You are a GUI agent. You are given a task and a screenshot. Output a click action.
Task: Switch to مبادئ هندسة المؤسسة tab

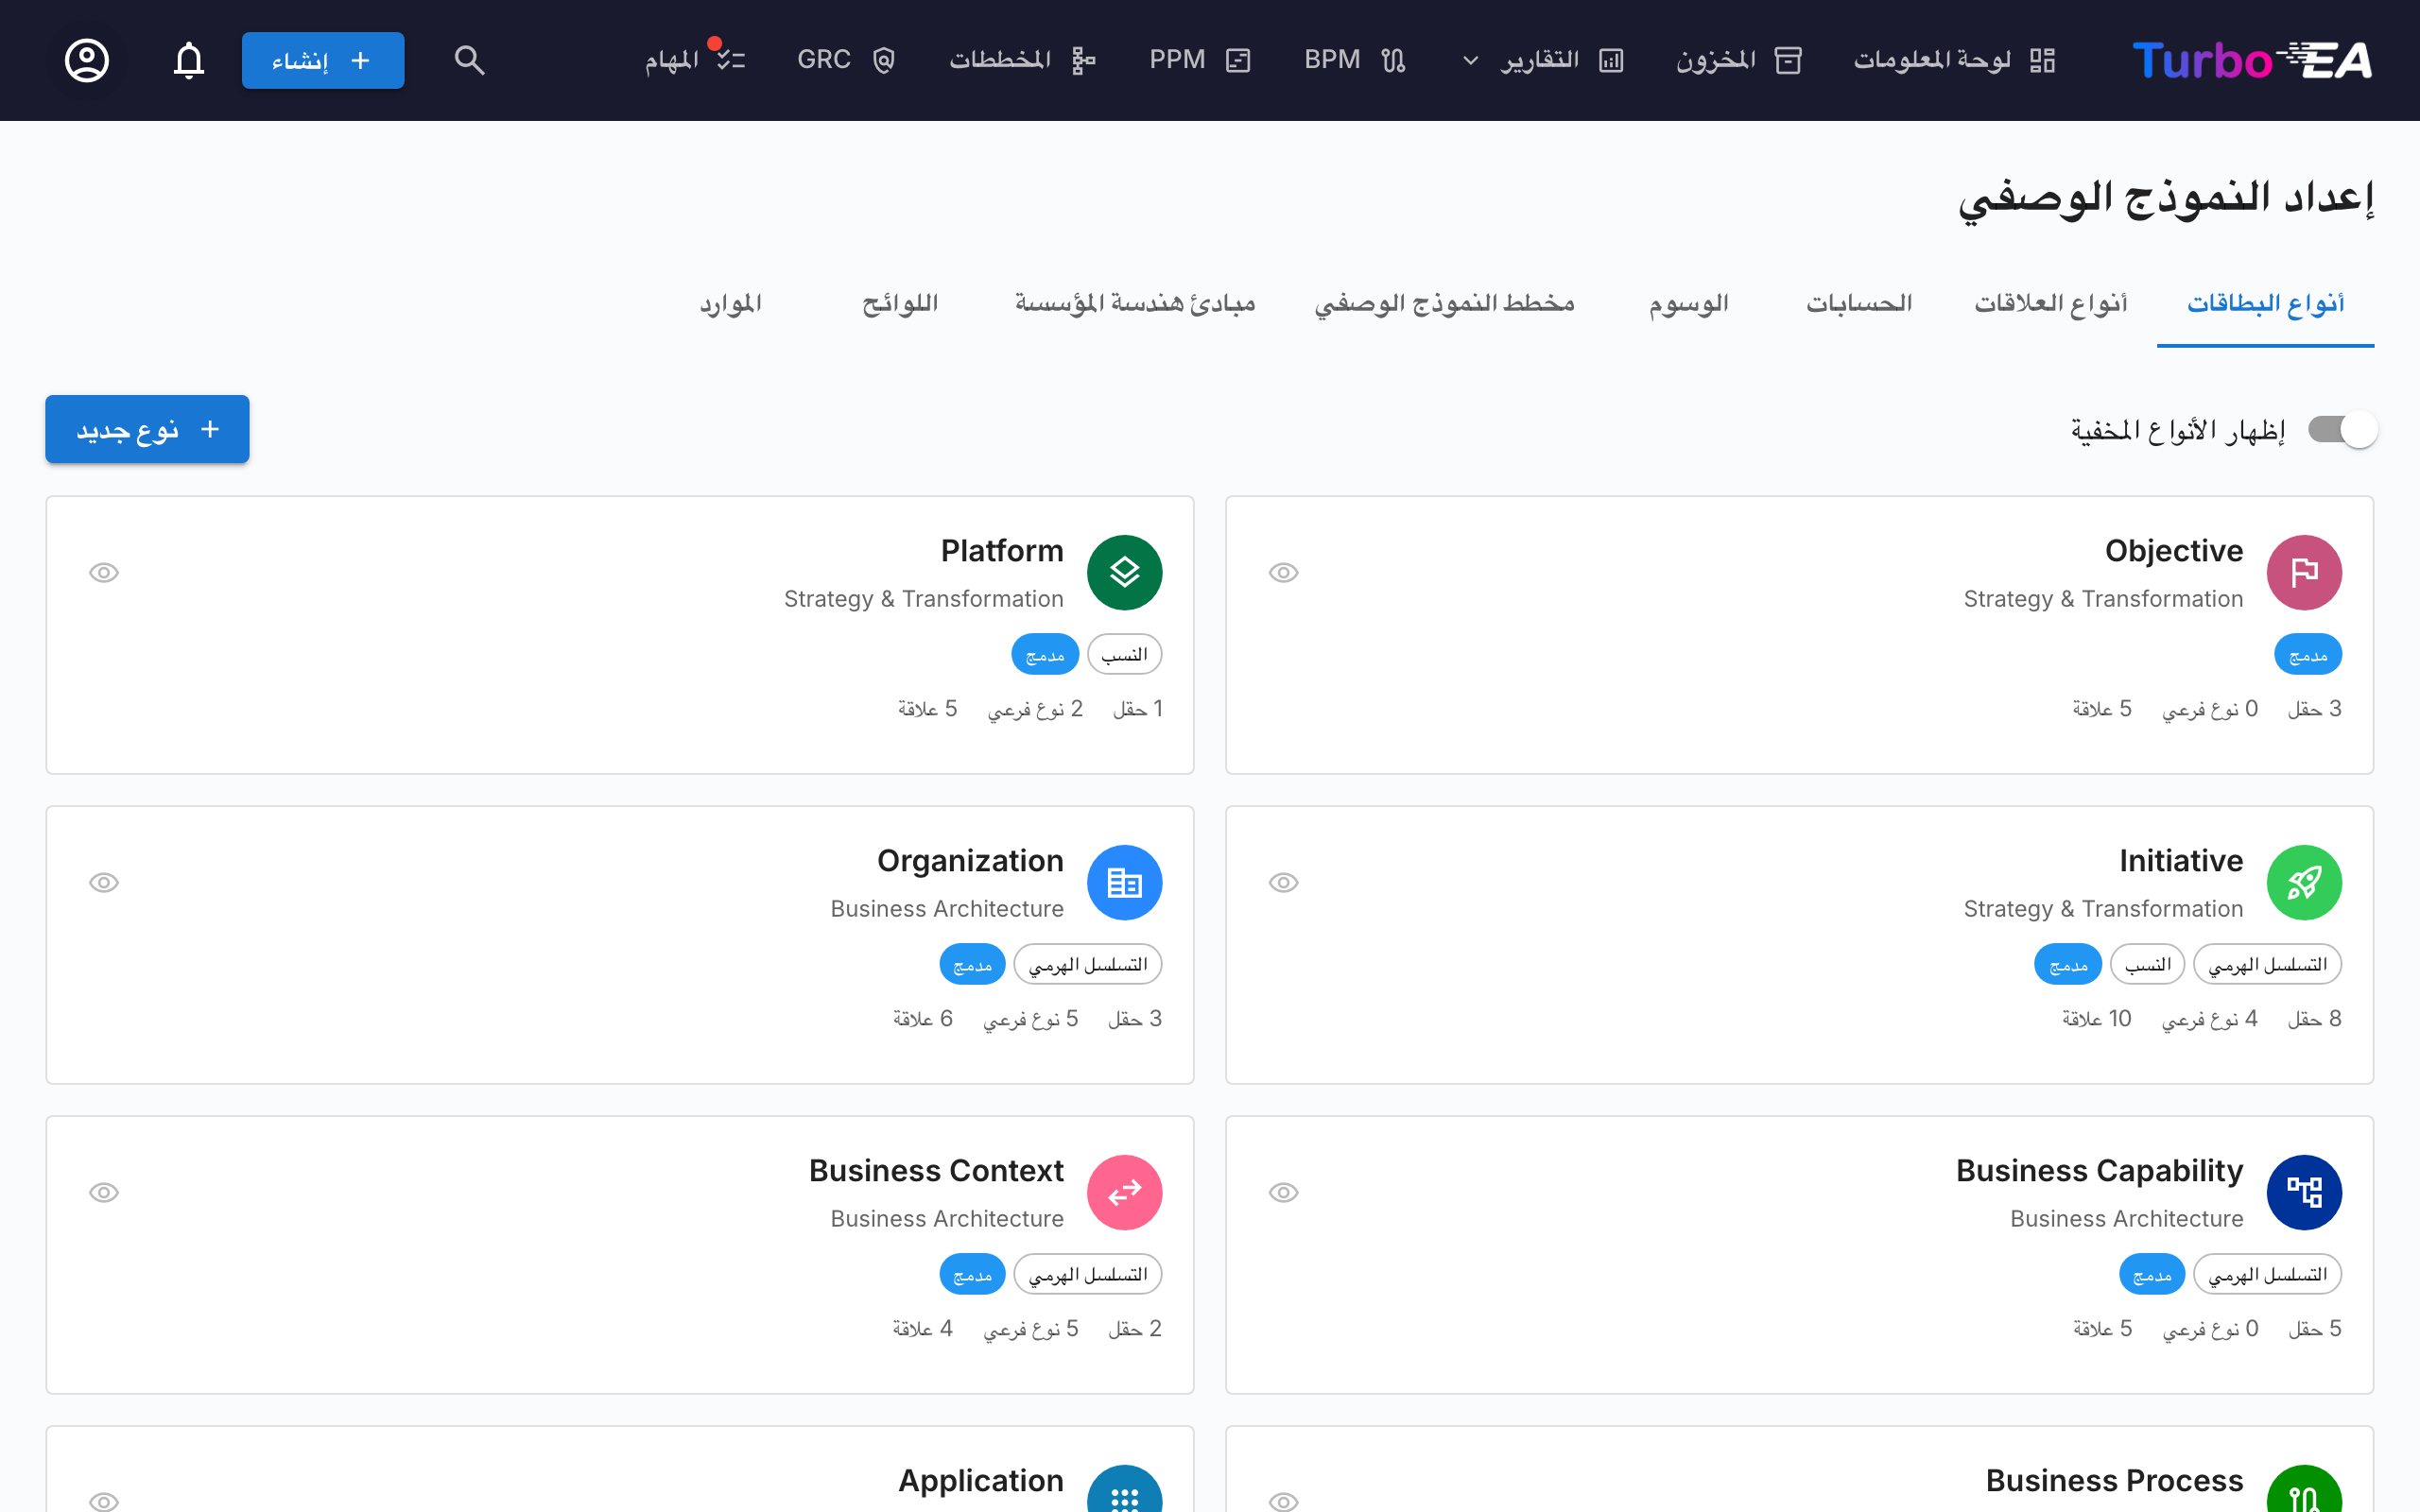pos(1135,303)
